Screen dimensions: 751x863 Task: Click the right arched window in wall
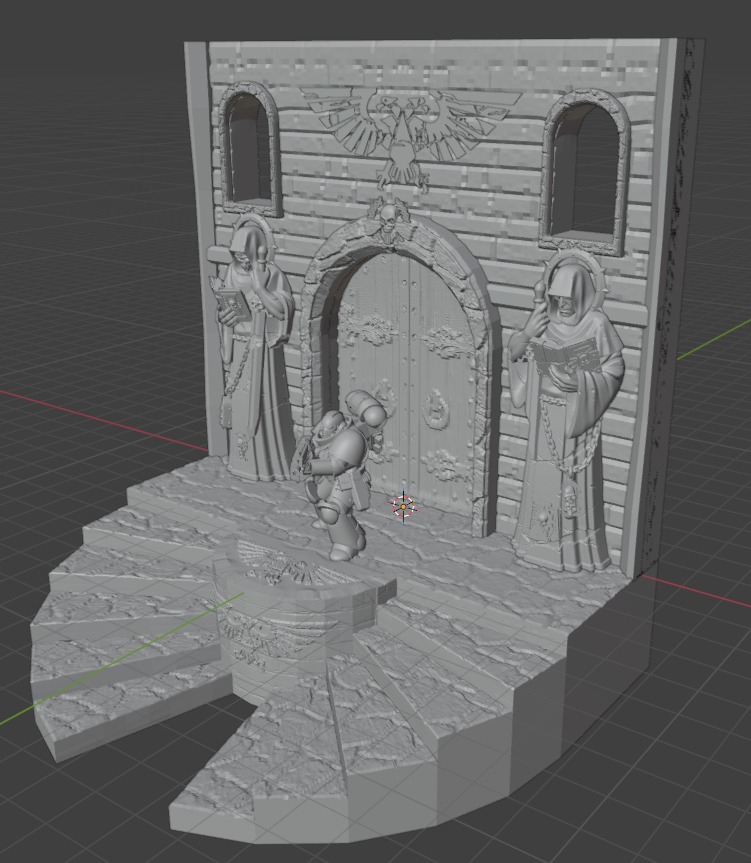click(x=585, y=173)
